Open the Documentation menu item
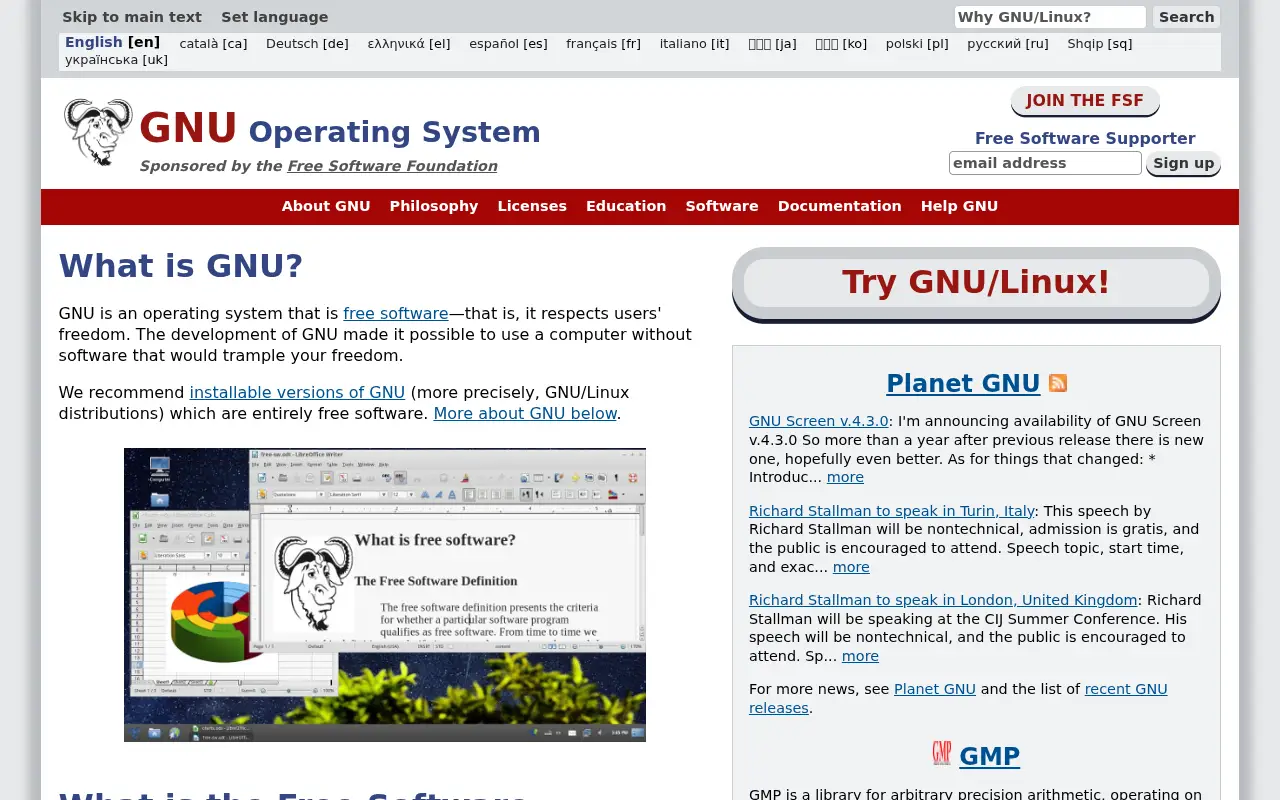 pos(840,206)
